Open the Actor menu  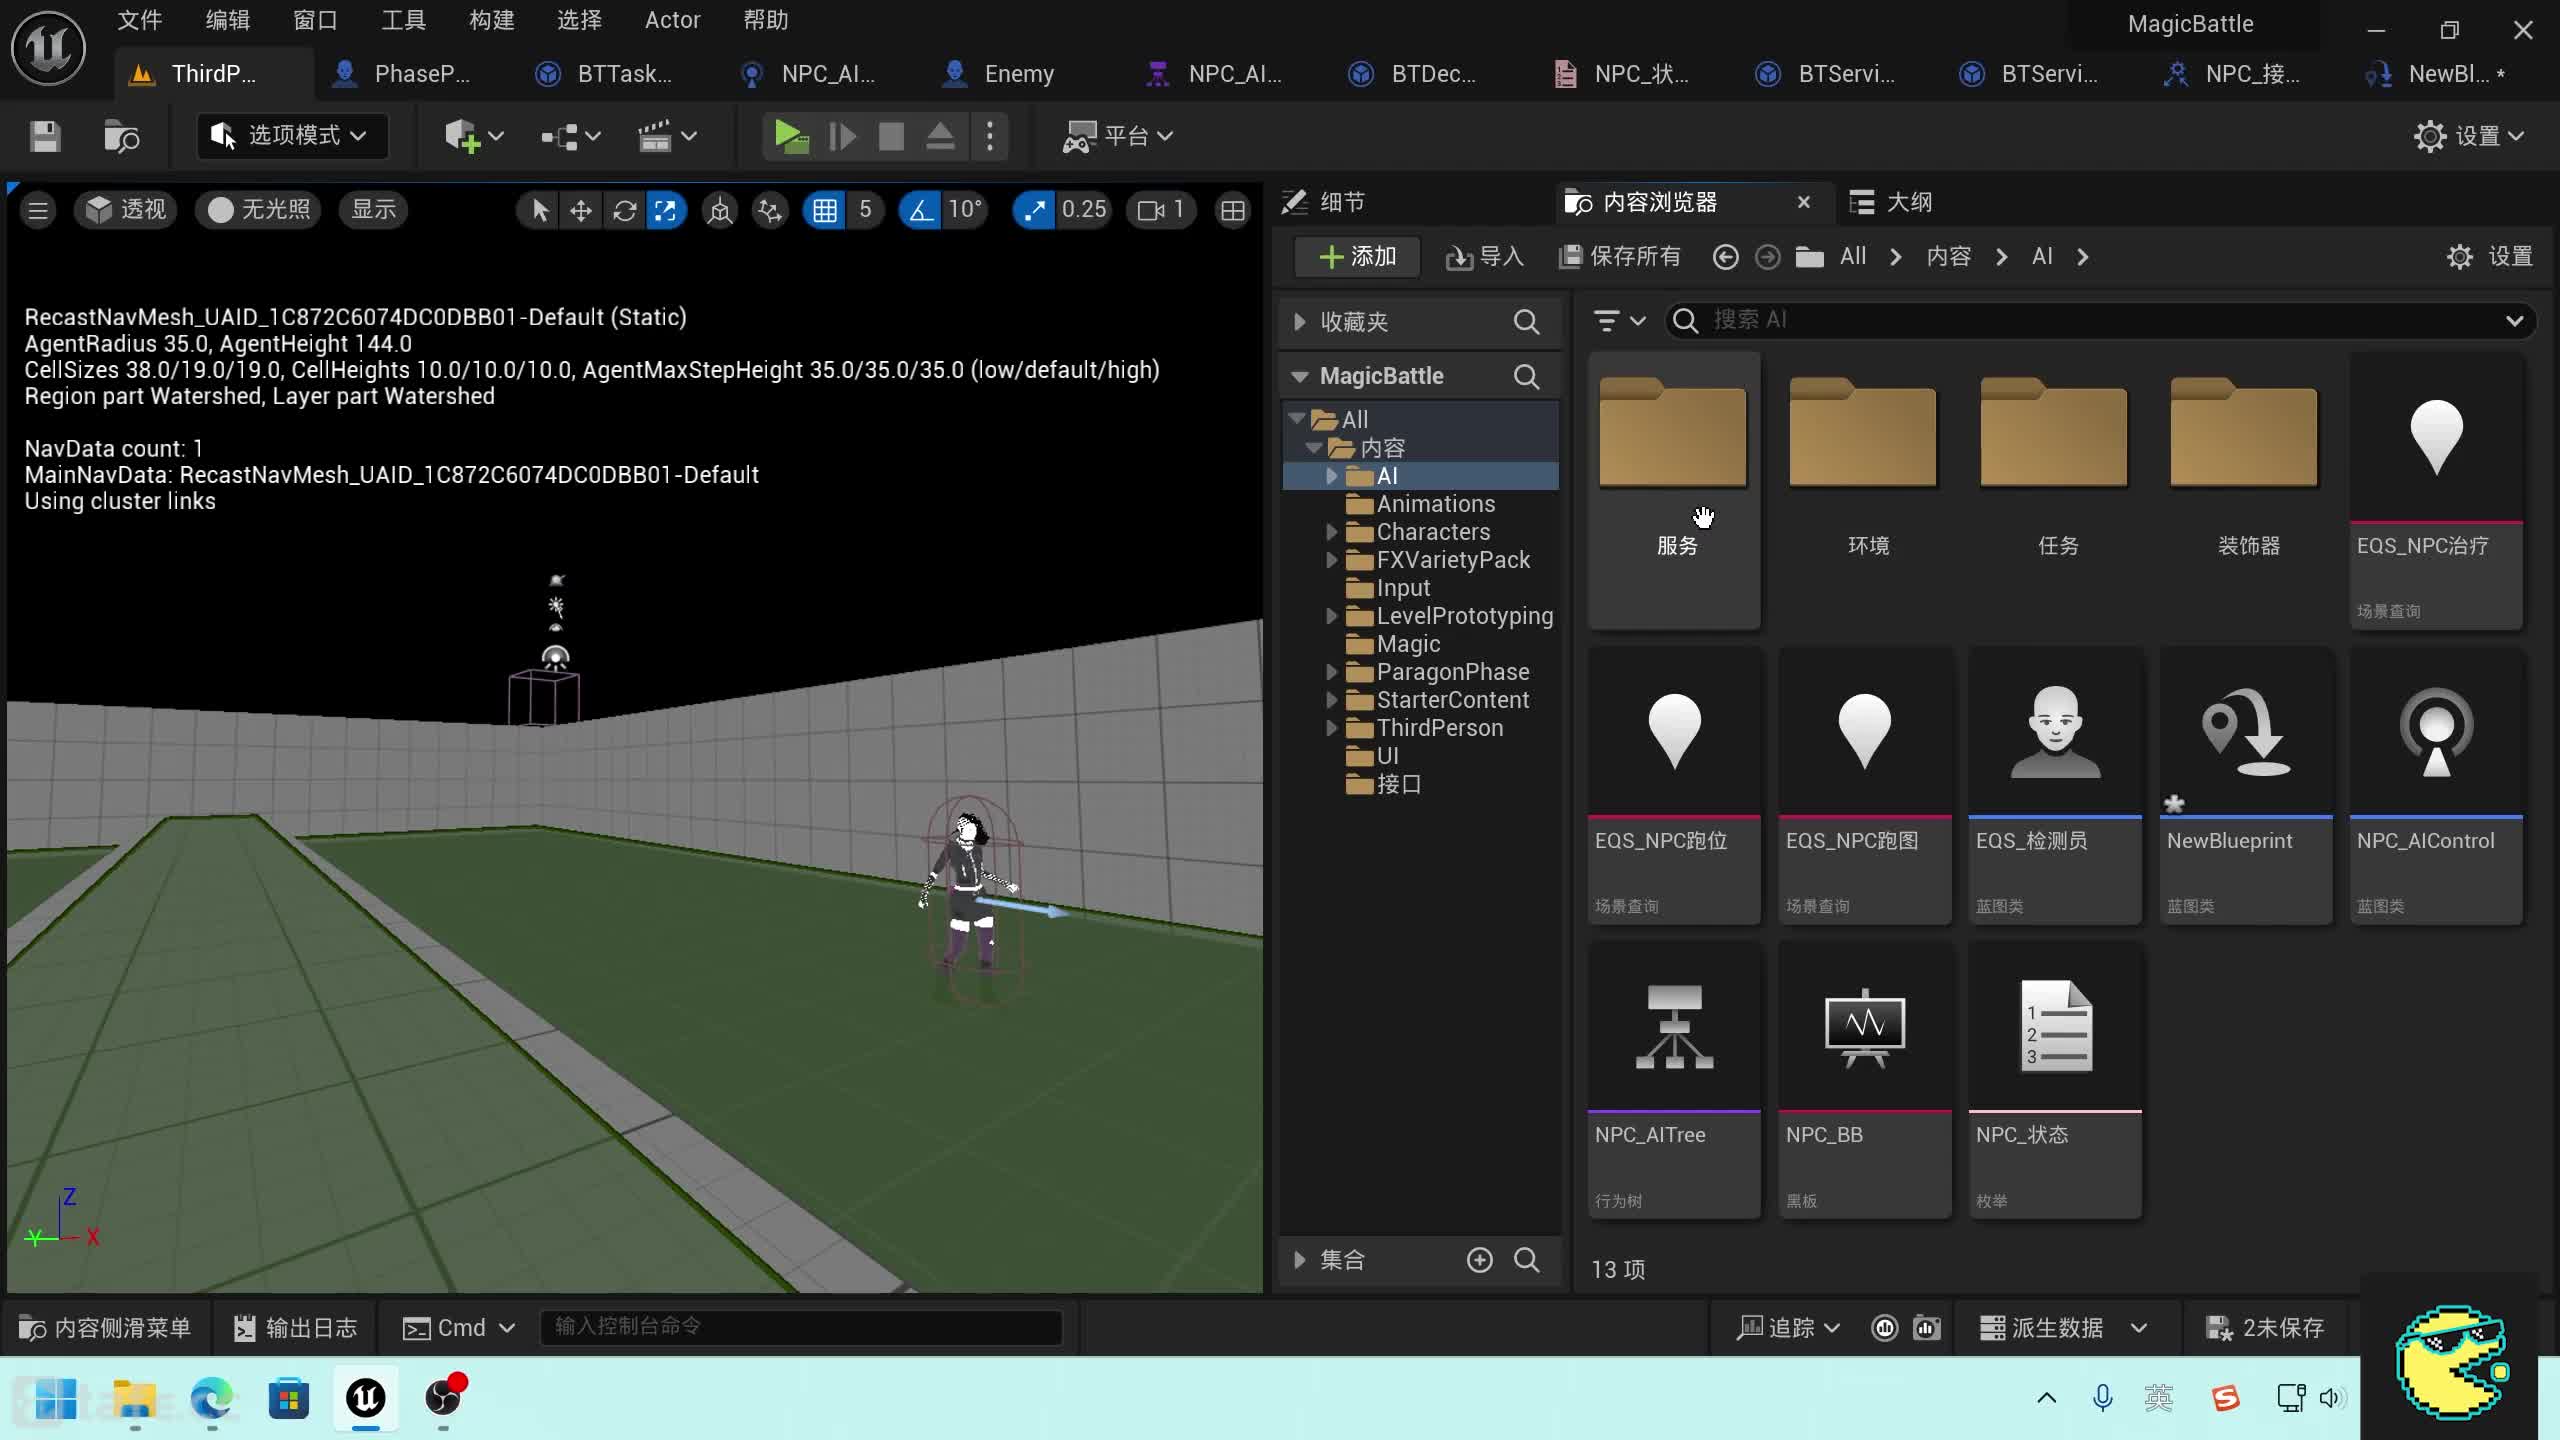pos(672,20)
